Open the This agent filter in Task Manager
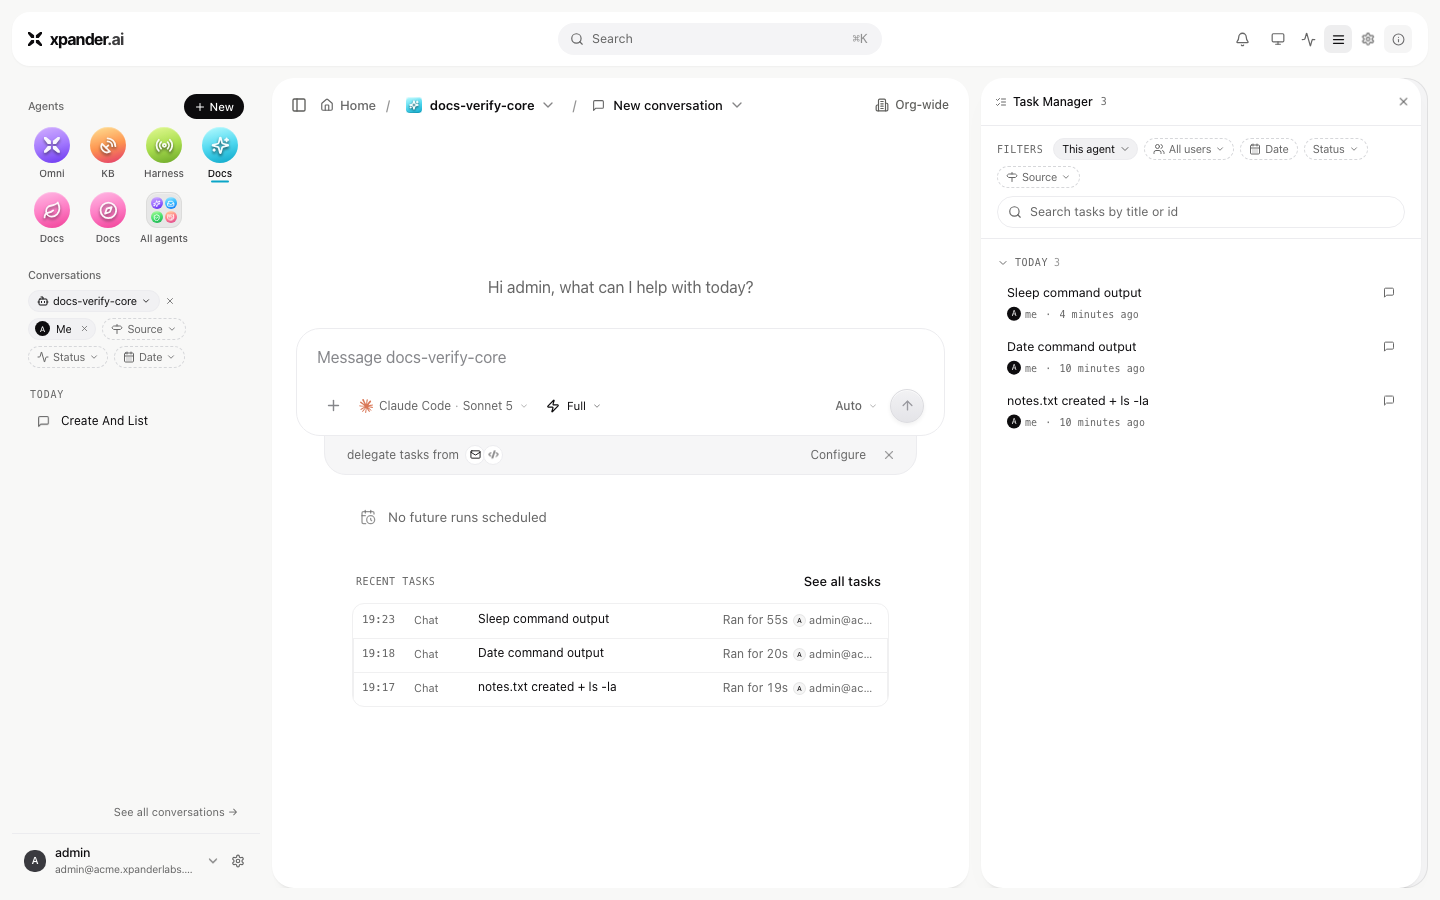The height and width of the screenshot is (900, 1440). pyautogui.click(x=1095, y=149)
